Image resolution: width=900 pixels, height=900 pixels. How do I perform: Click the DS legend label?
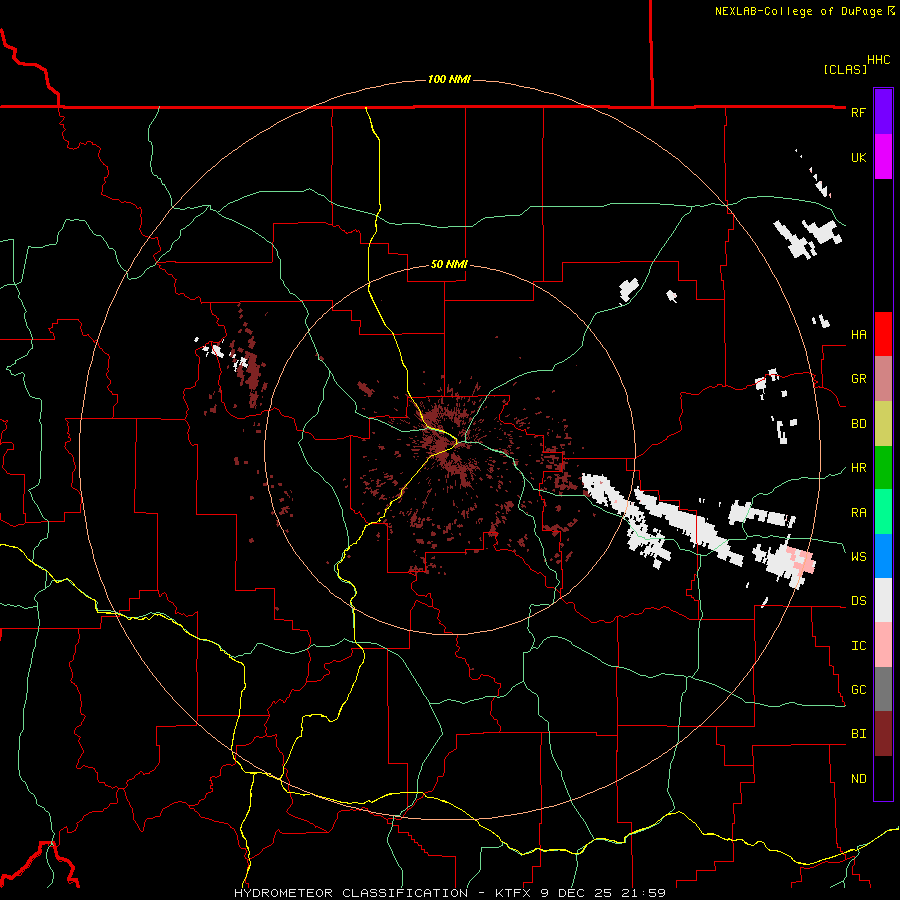click(858, 601)
